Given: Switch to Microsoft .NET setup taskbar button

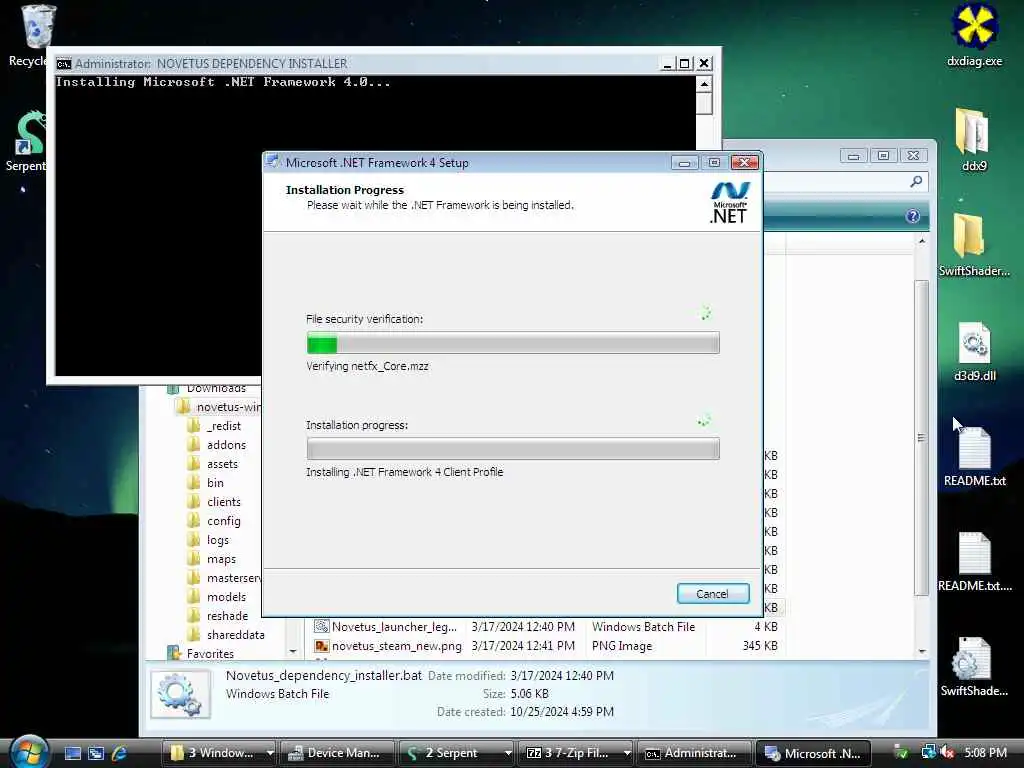Looking at the screenshot, I should [x=812, y=753].
